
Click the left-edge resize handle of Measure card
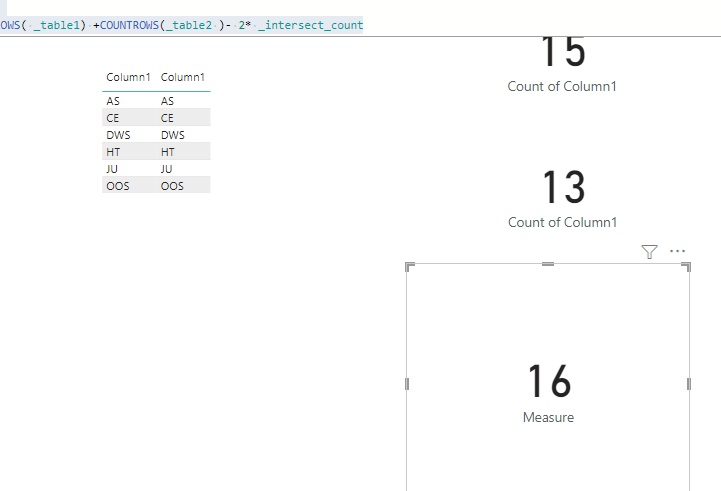click(x=407, y=384)
